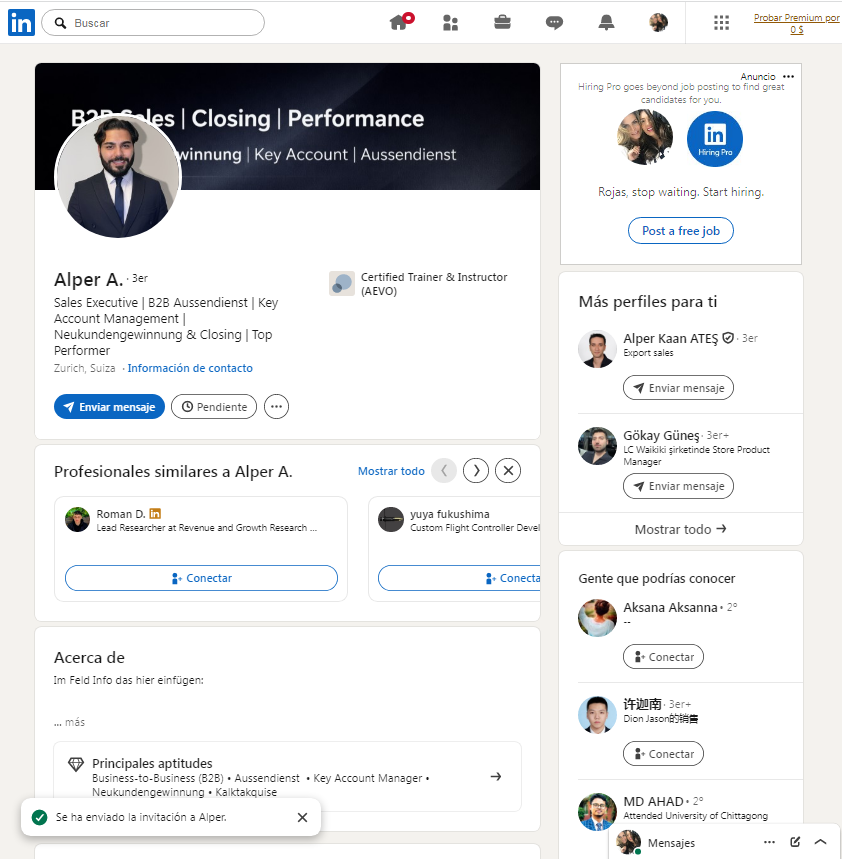Close the invitation sent notification

pyautogui.click(x=302, y=817)
